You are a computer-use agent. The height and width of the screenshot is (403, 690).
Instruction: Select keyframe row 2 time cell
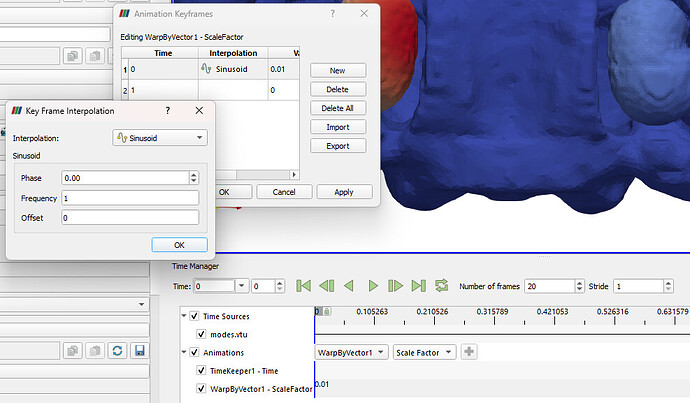163,90
